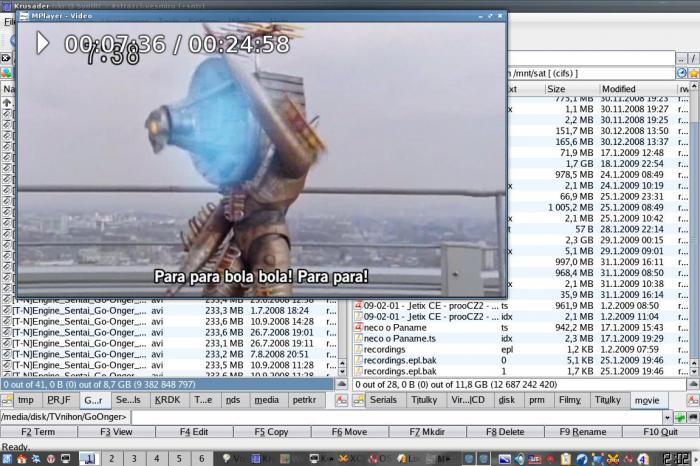700x466 pixels.
Task: Switch to the Vir...|CD tab
Action: 468,400
